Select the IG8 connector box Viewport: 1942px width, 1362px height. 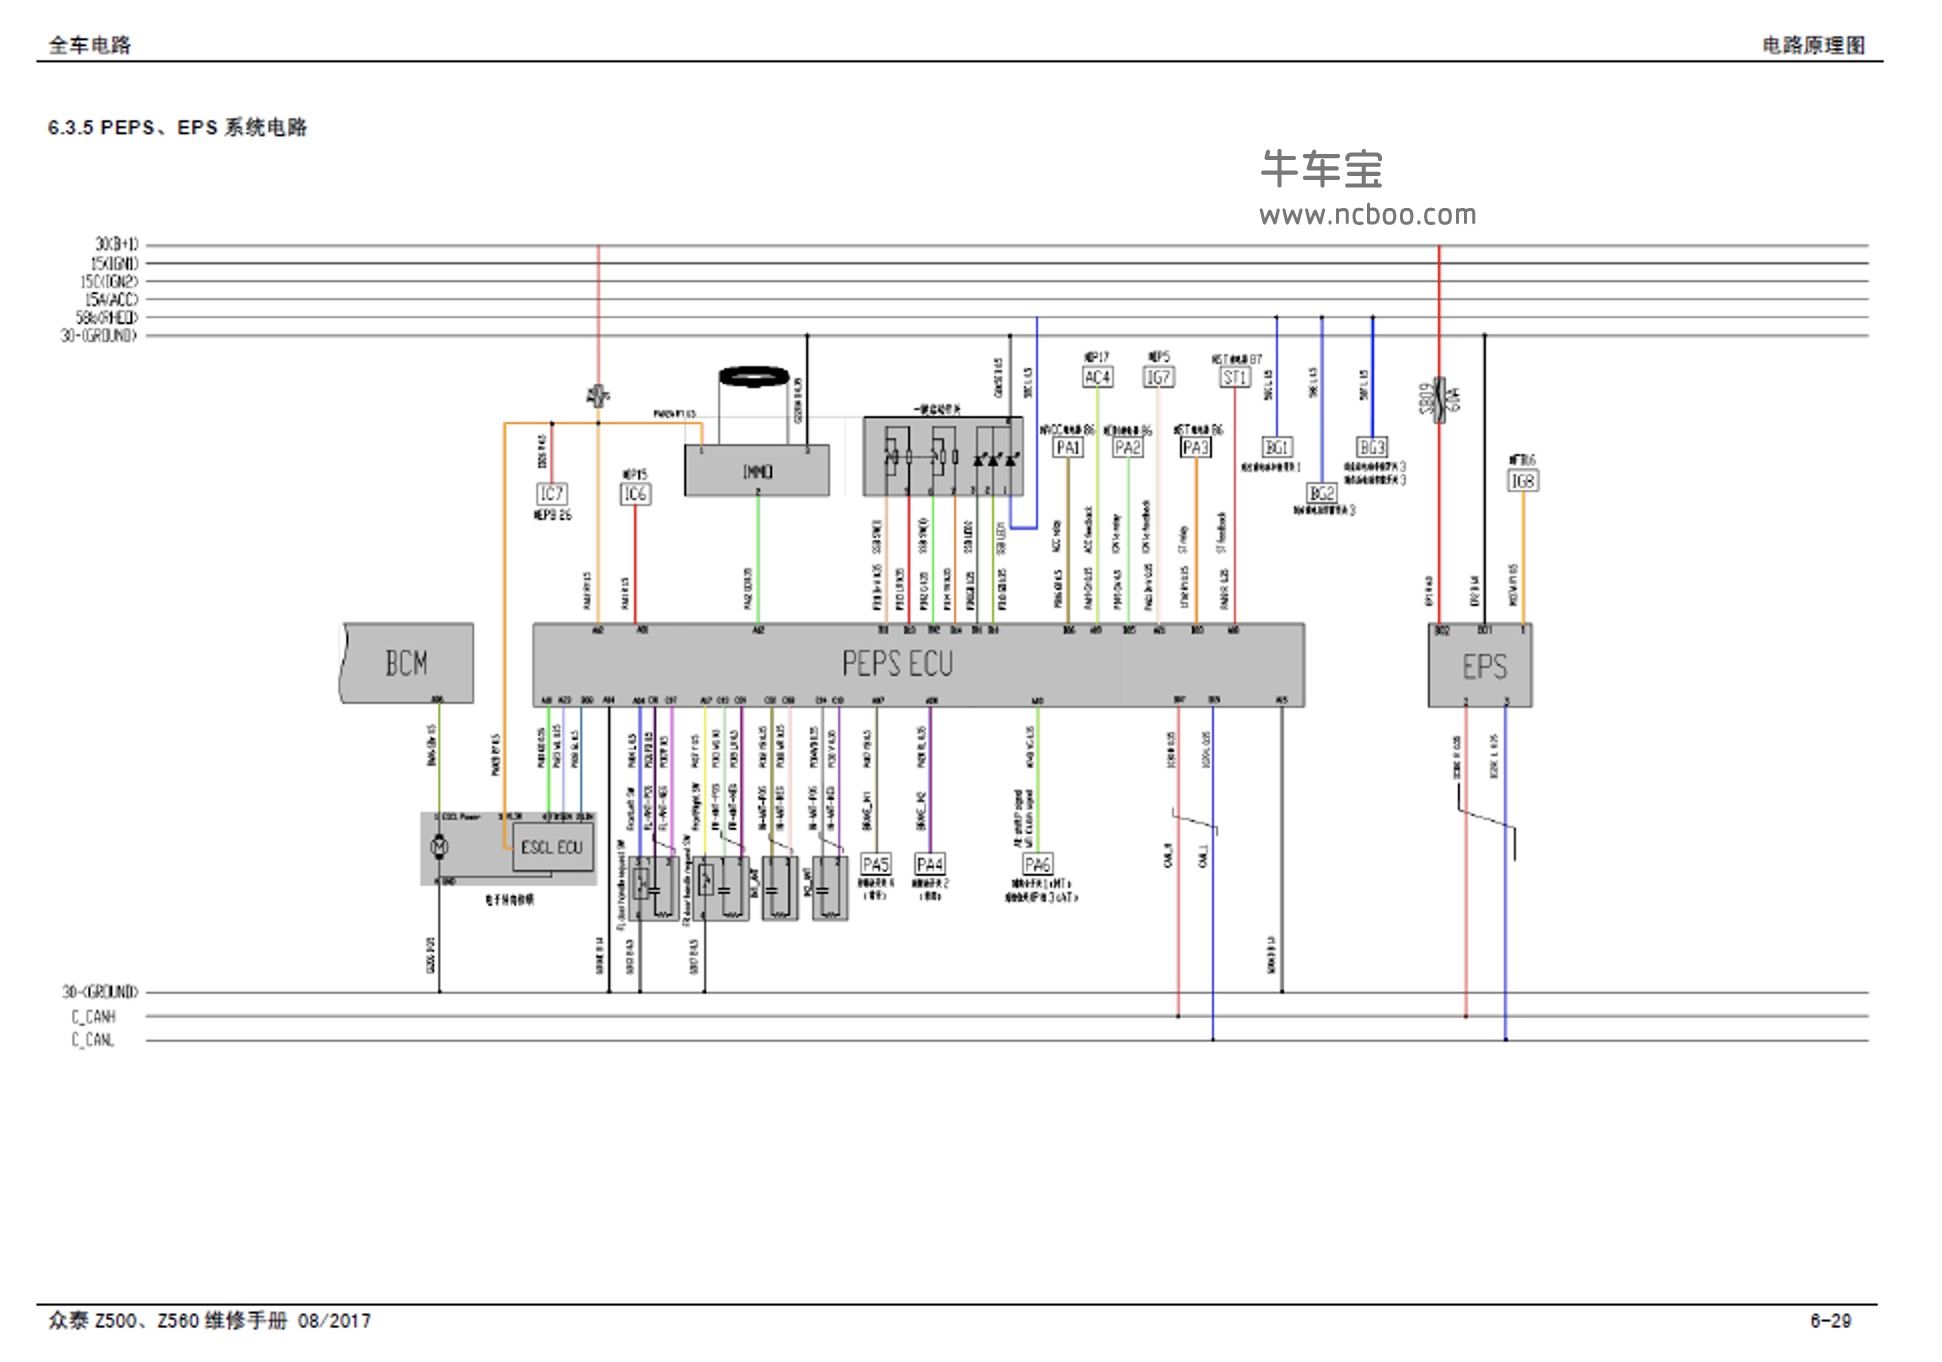tap(1523, 481)
